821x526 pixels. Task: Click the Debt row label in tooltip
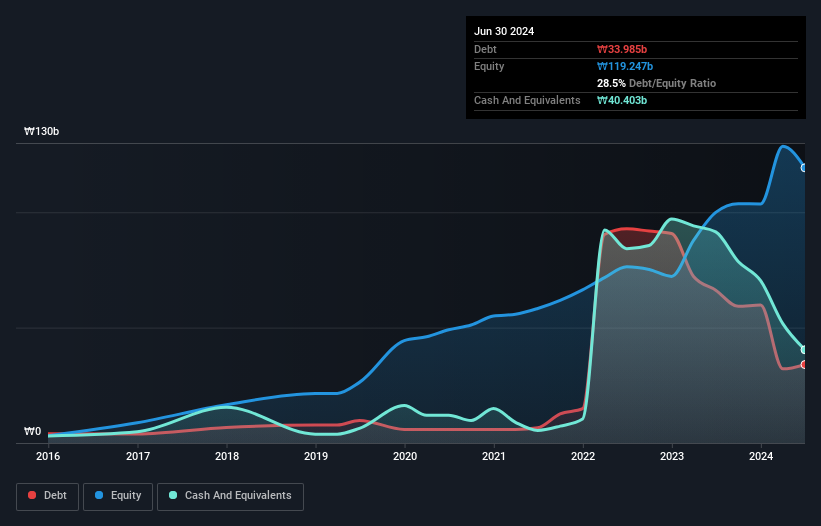click(485, 49)
